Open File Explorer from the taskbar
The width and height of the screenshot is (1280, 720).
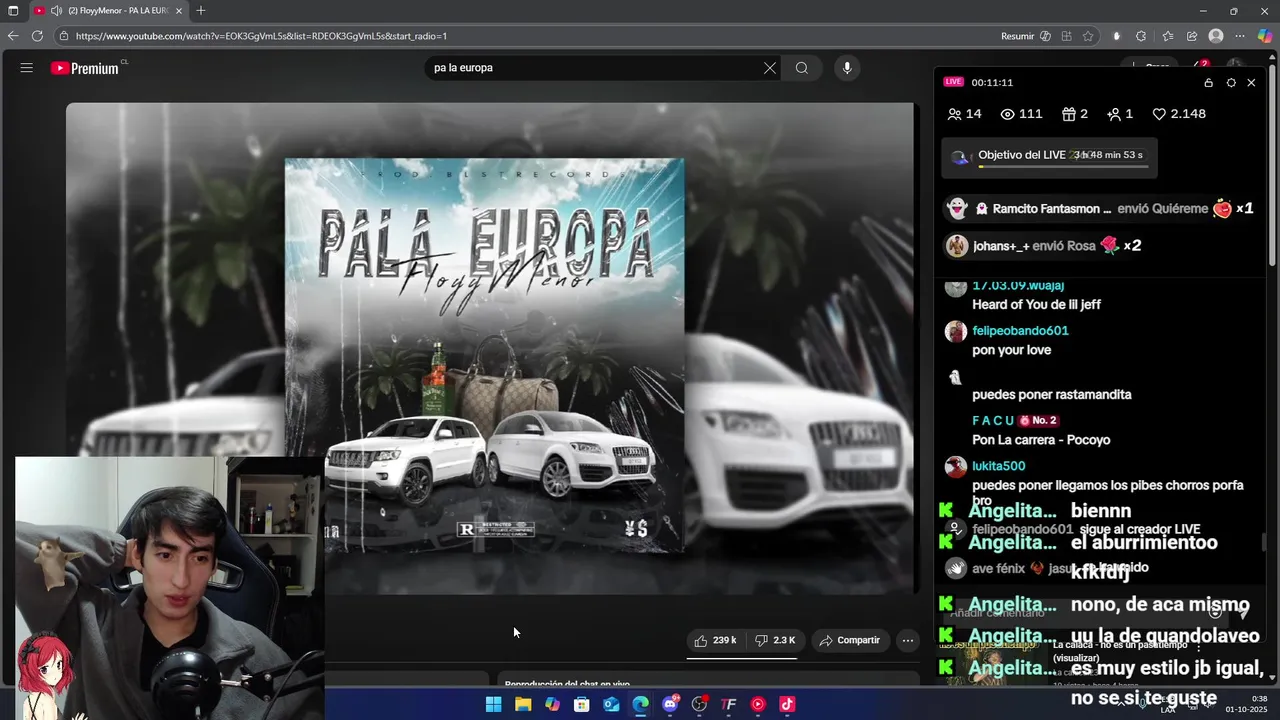pos(523,704)
